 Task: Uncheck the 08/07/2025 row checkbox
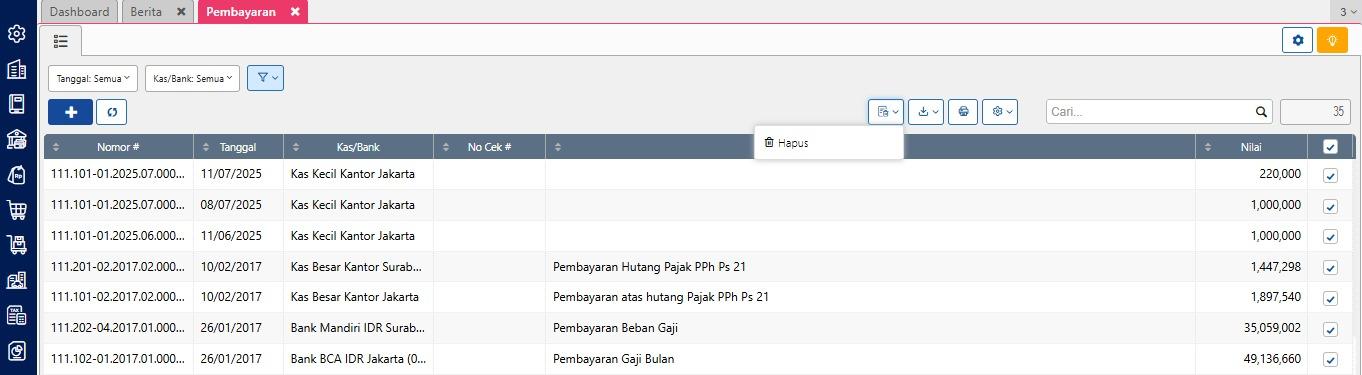1330,206
